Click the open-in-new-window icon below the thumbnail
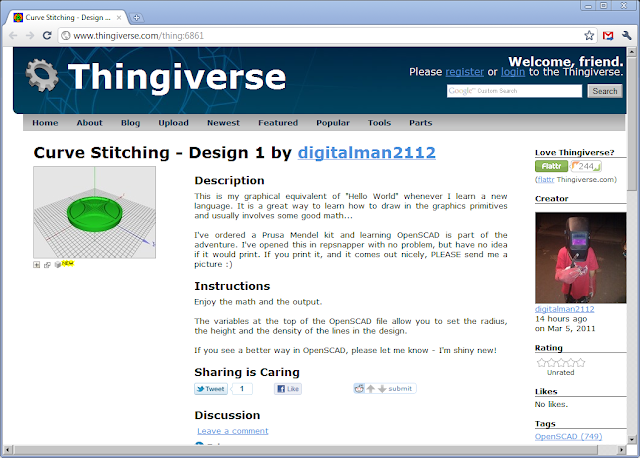Screen dimensions: 640x458 pyautogui.click(x=47, y=265)
